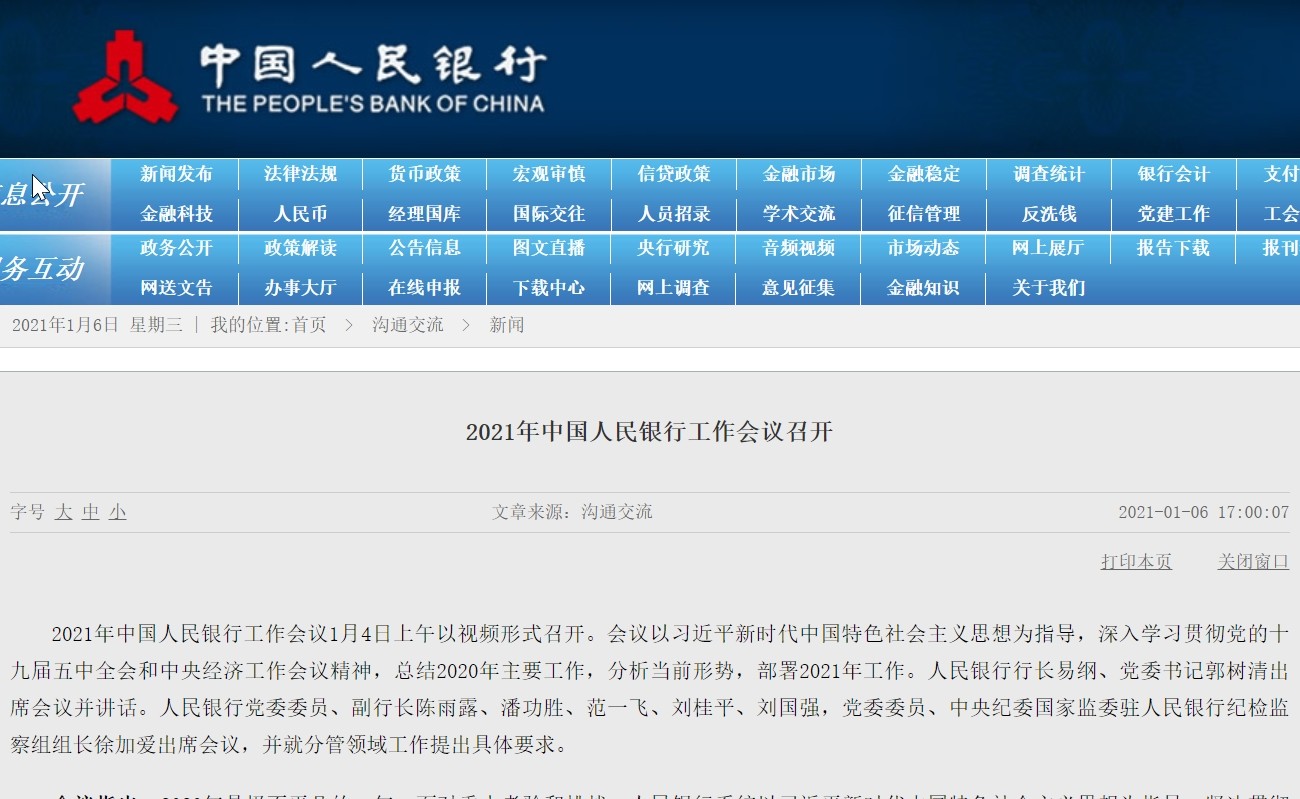Open 国际交往 navigation item
The width and height of the screenshot is (1300, 799).
[549, 214]
